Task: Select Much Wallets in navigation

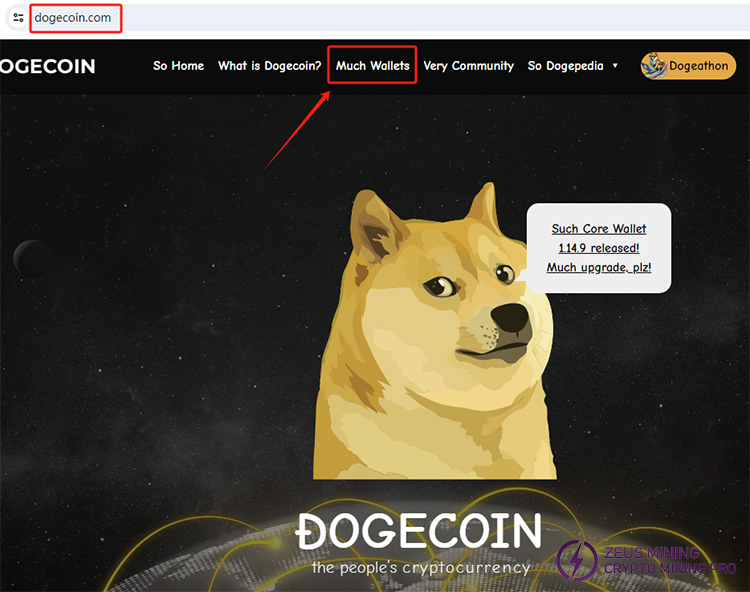Action: click(x=372, y=66)
